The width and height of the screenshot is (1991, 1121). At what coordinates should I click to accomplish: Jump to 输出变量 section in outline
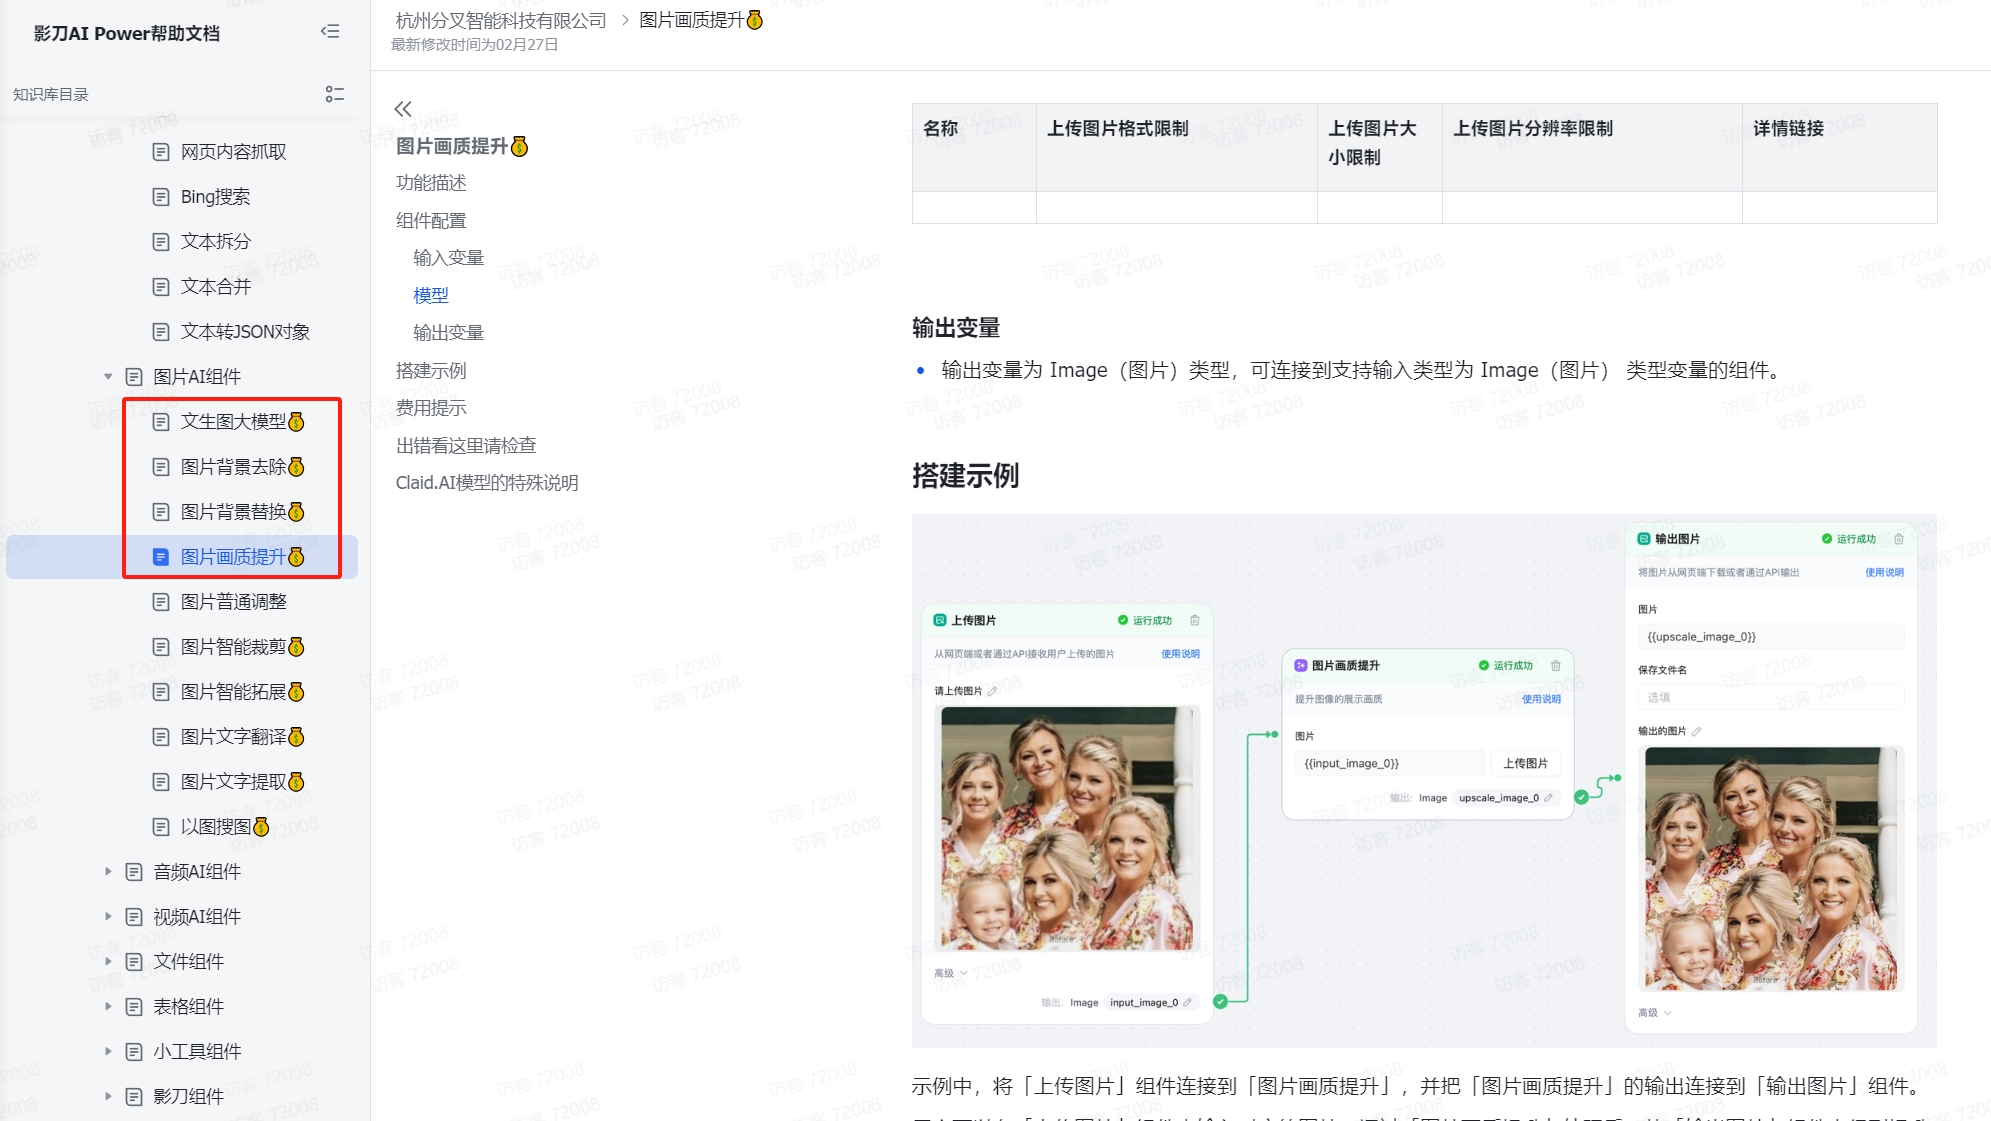pyautogui.click(x=448, y=333)
